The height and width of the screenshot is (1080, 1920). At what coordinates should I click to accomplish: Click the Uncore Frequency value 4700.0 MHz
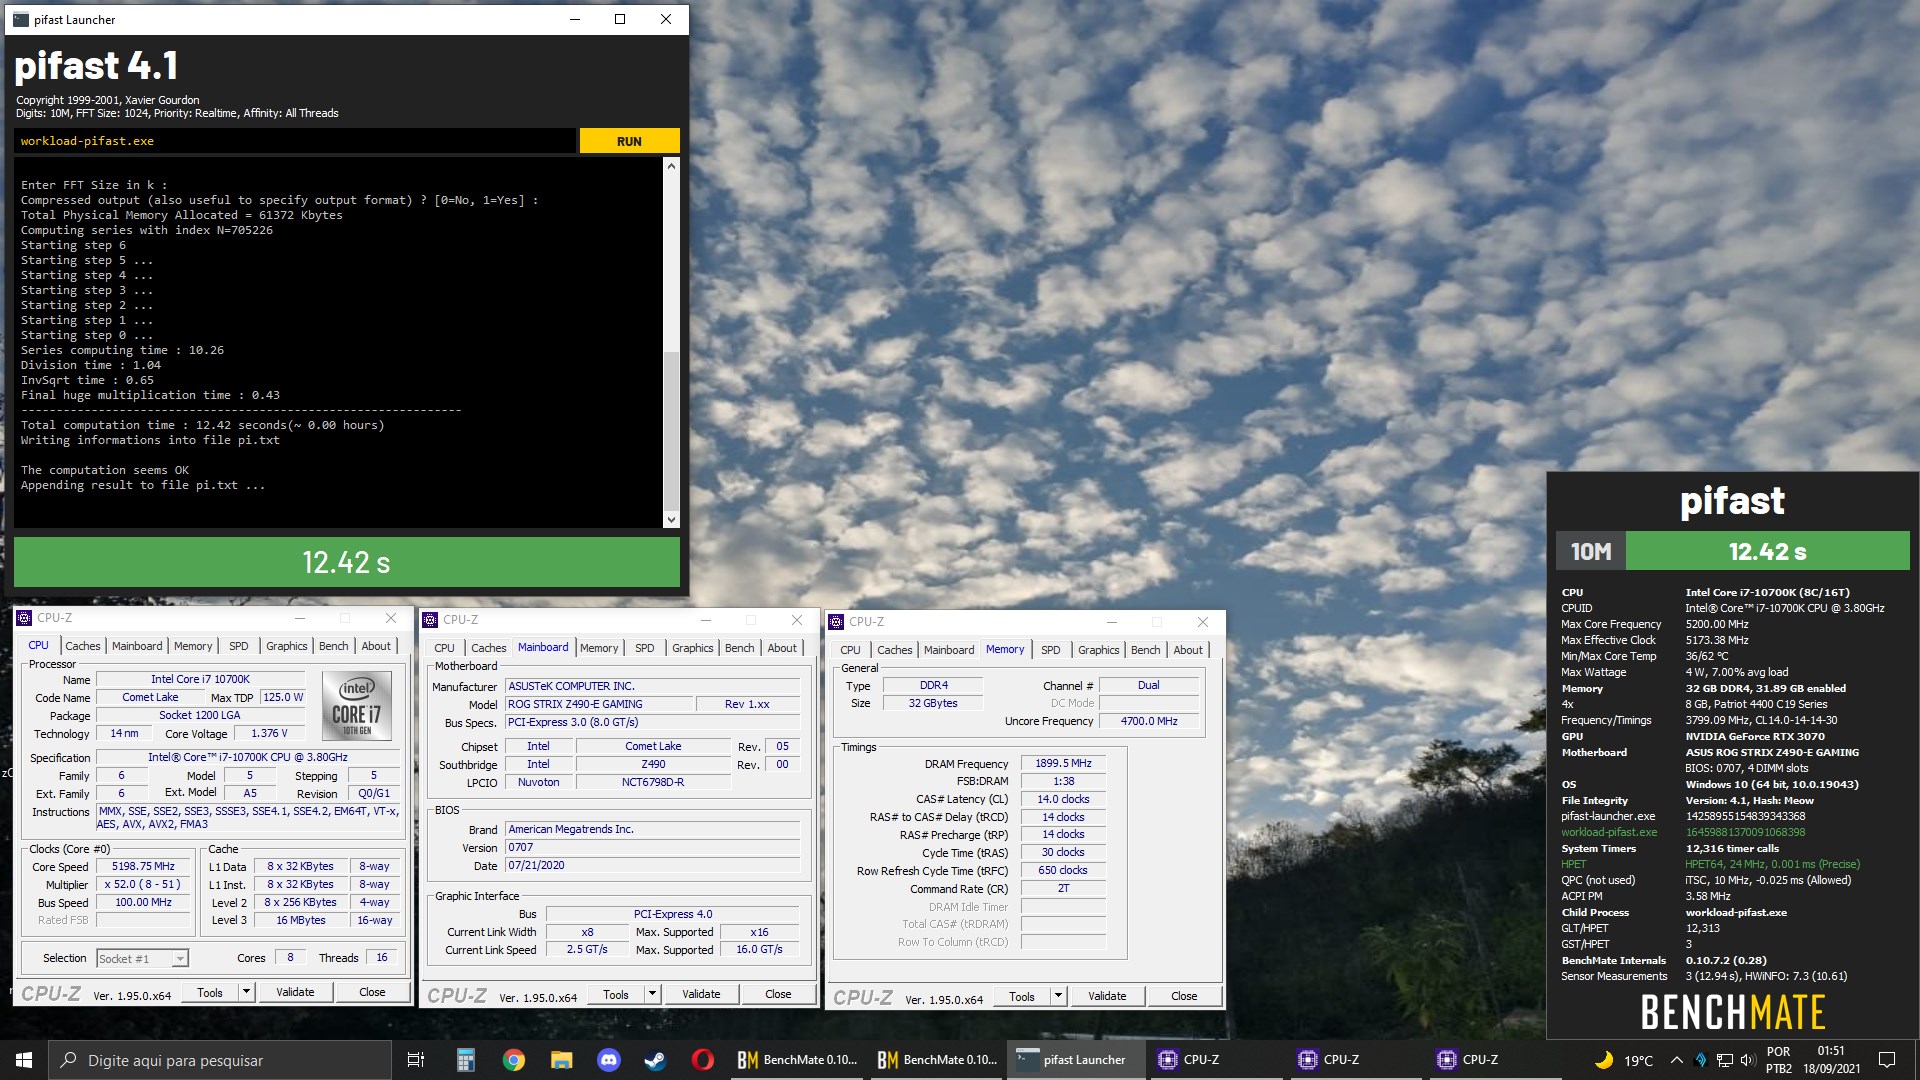tap(1148, 721)
